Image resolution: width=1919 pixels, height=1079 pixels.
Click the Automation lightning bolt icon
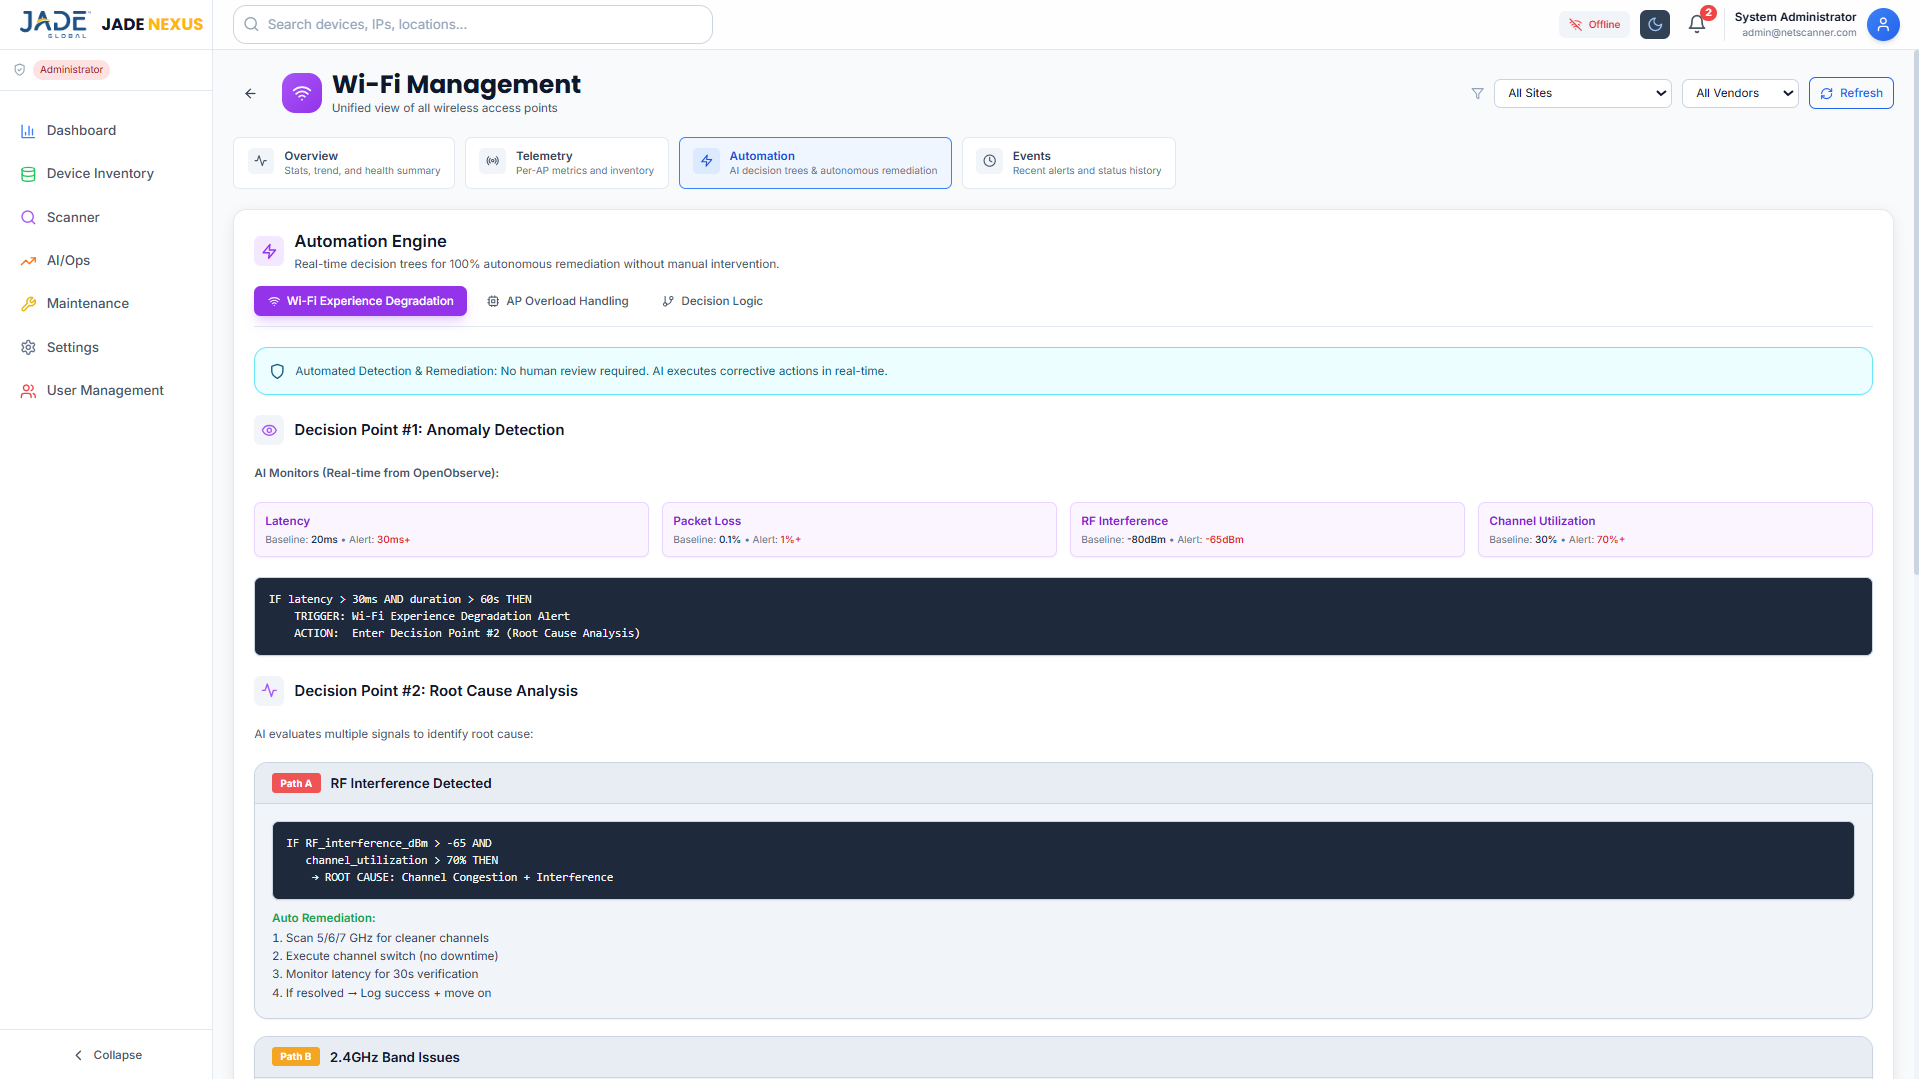pyautogui.click(x=707, y=160)
